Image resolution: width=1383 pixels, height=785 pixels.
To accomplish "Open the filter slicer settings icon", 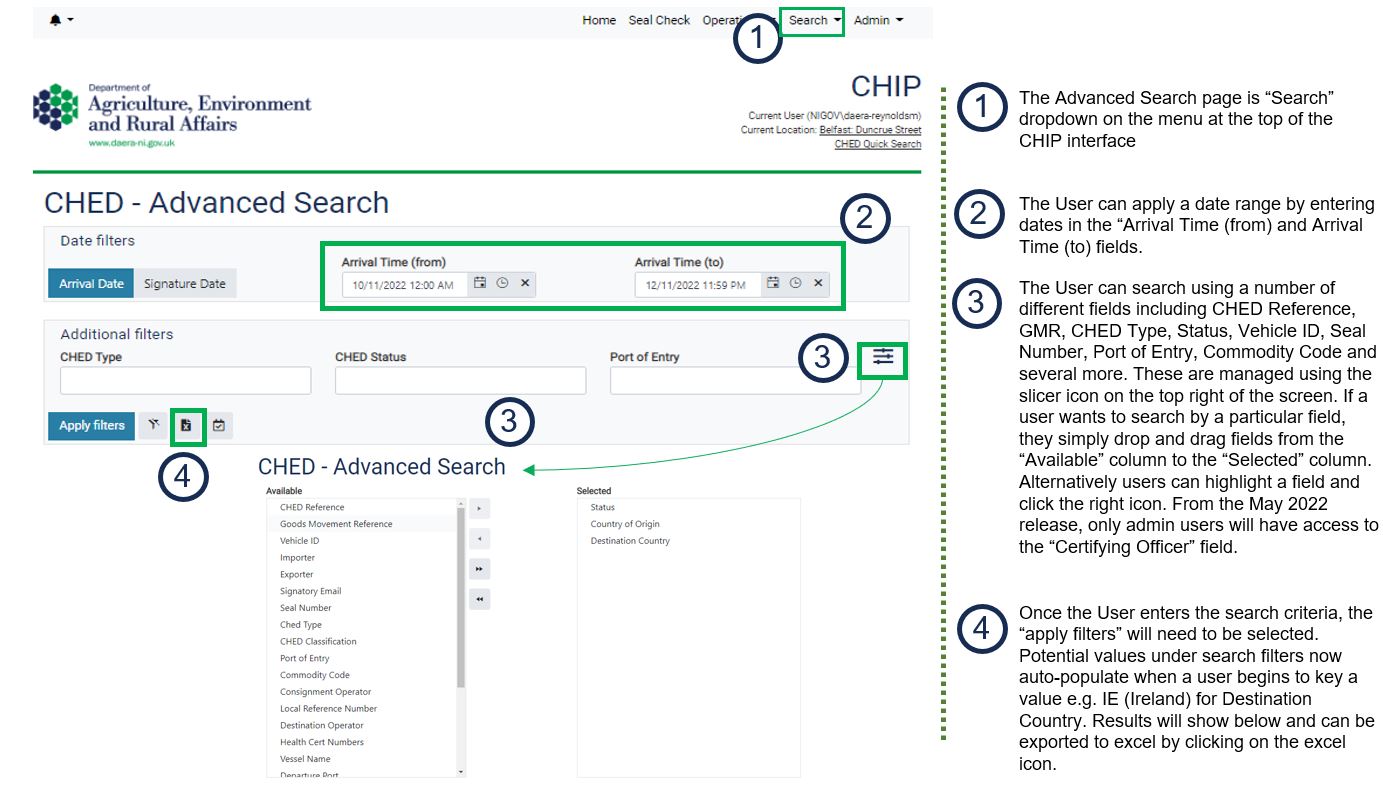I will pyautogui.click(x=882, y=358).
